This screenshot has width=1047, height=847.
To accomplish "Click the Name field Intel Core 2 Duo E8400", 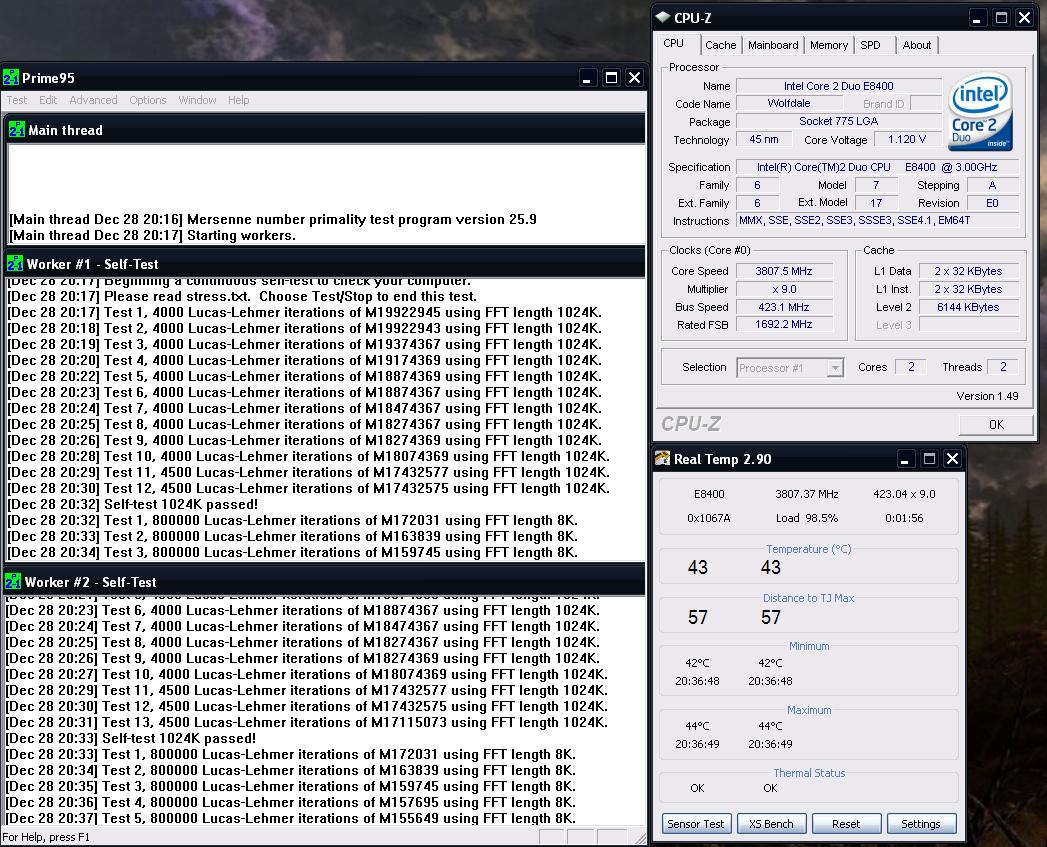I will pyautogui.click(x=839, y=86).
